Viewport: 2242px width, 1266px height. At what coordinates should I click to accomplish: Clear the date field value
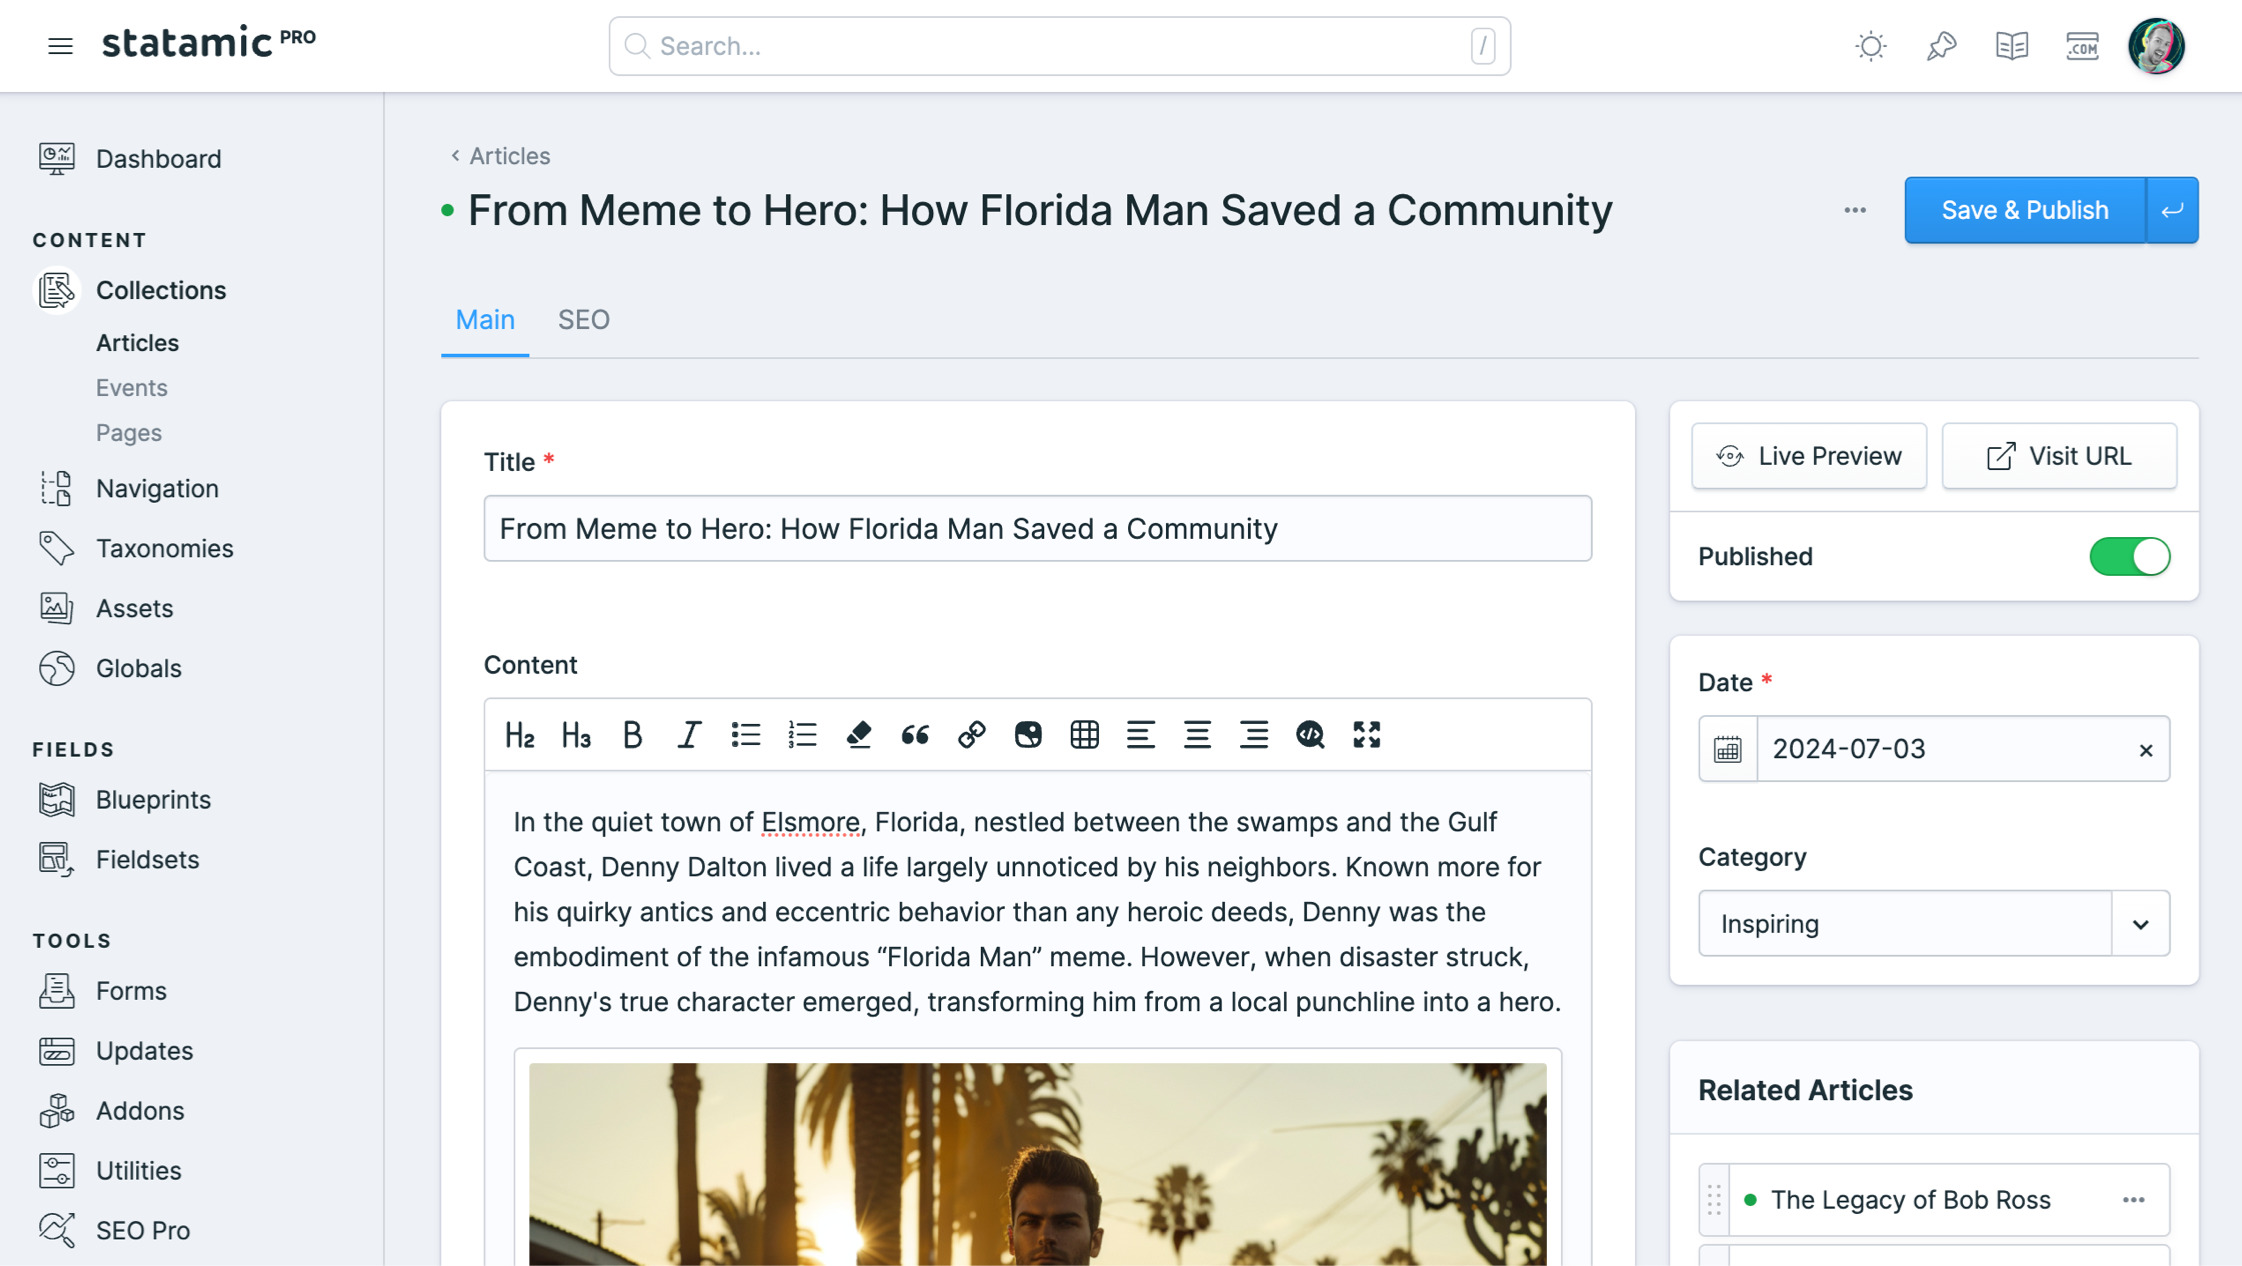(2145, 750)
